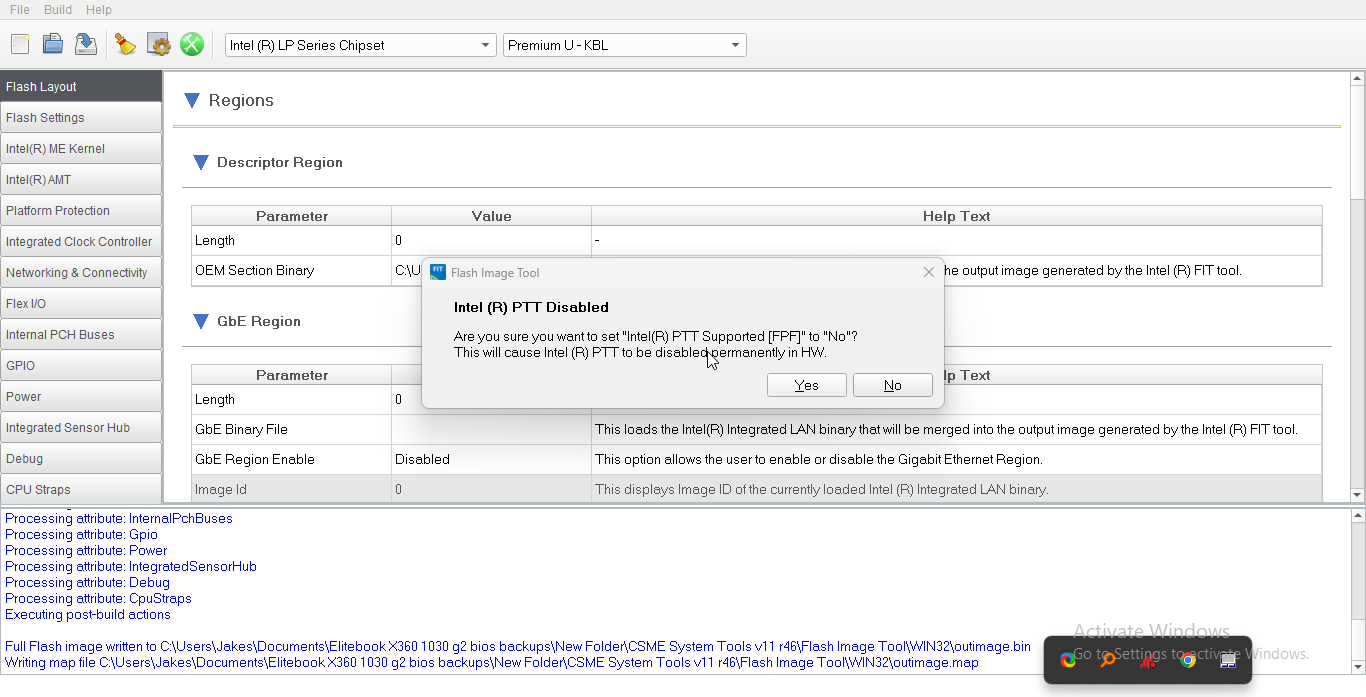Click the 'Writing map file' log line

pos(492,662)
